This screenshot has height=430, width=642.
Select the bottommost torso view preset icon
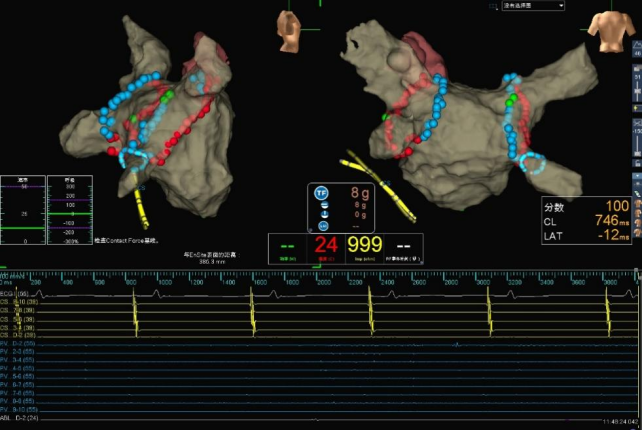pos(637,233)
